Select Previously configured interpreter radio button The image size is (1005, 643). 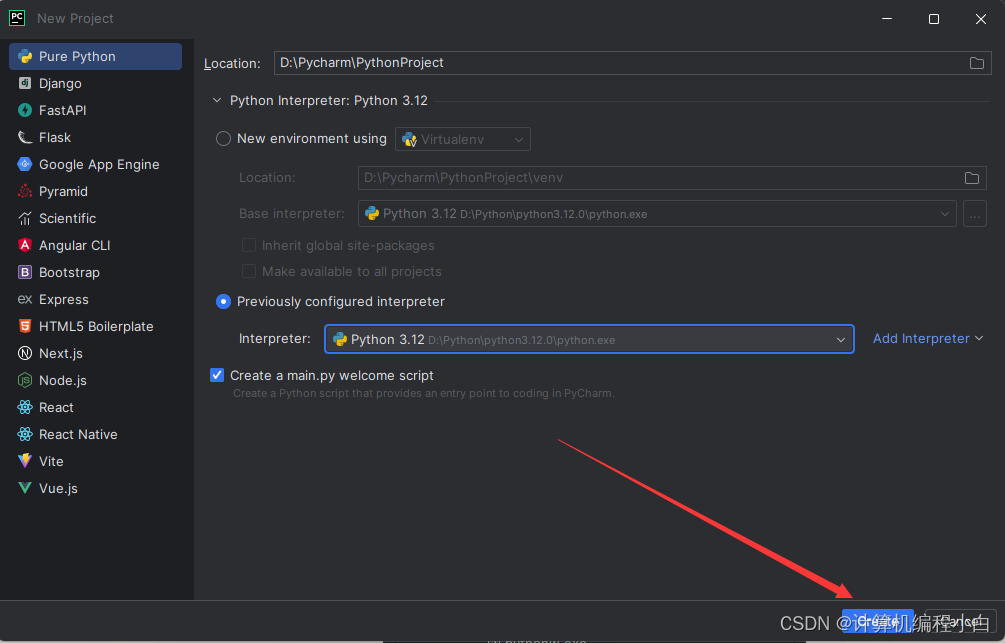coord(223,301)
